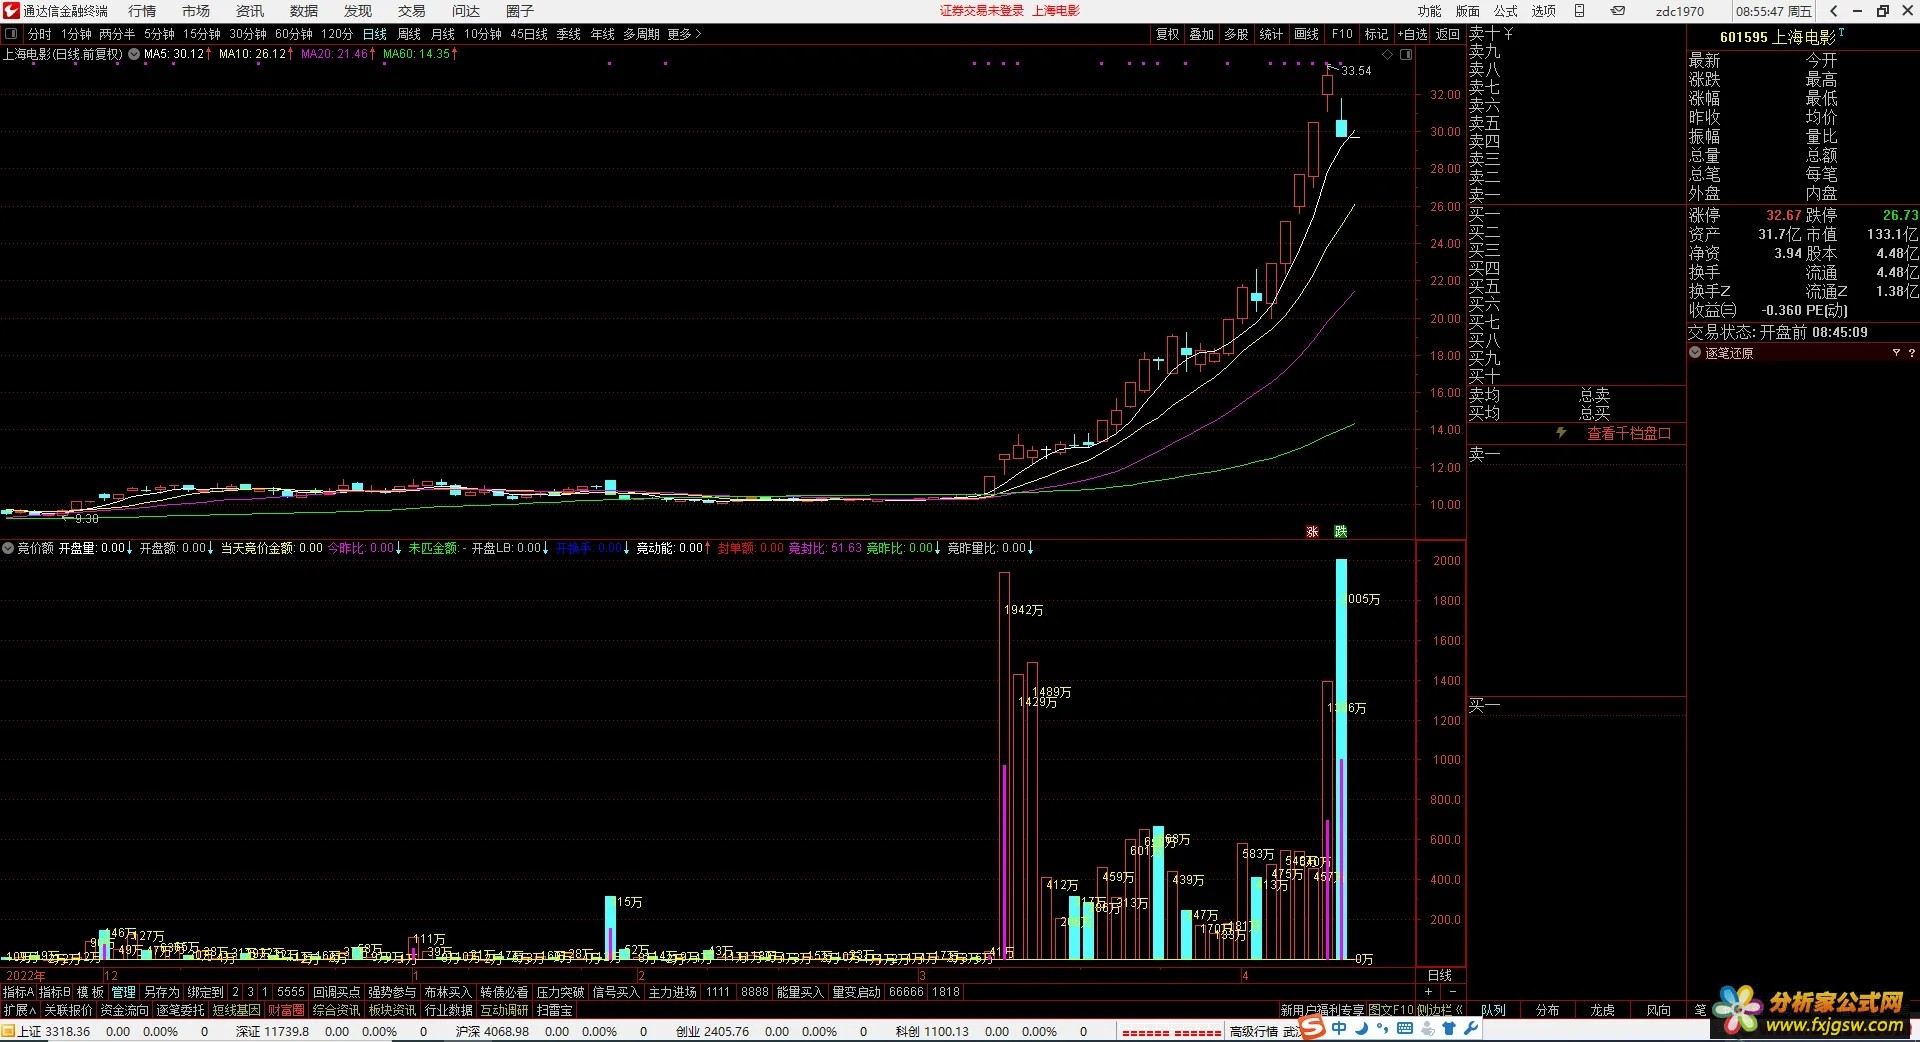Viewport: 1920px width, 1042px height.
Task: Toggle 画线 drawing tools
Action: [1306, 34]
